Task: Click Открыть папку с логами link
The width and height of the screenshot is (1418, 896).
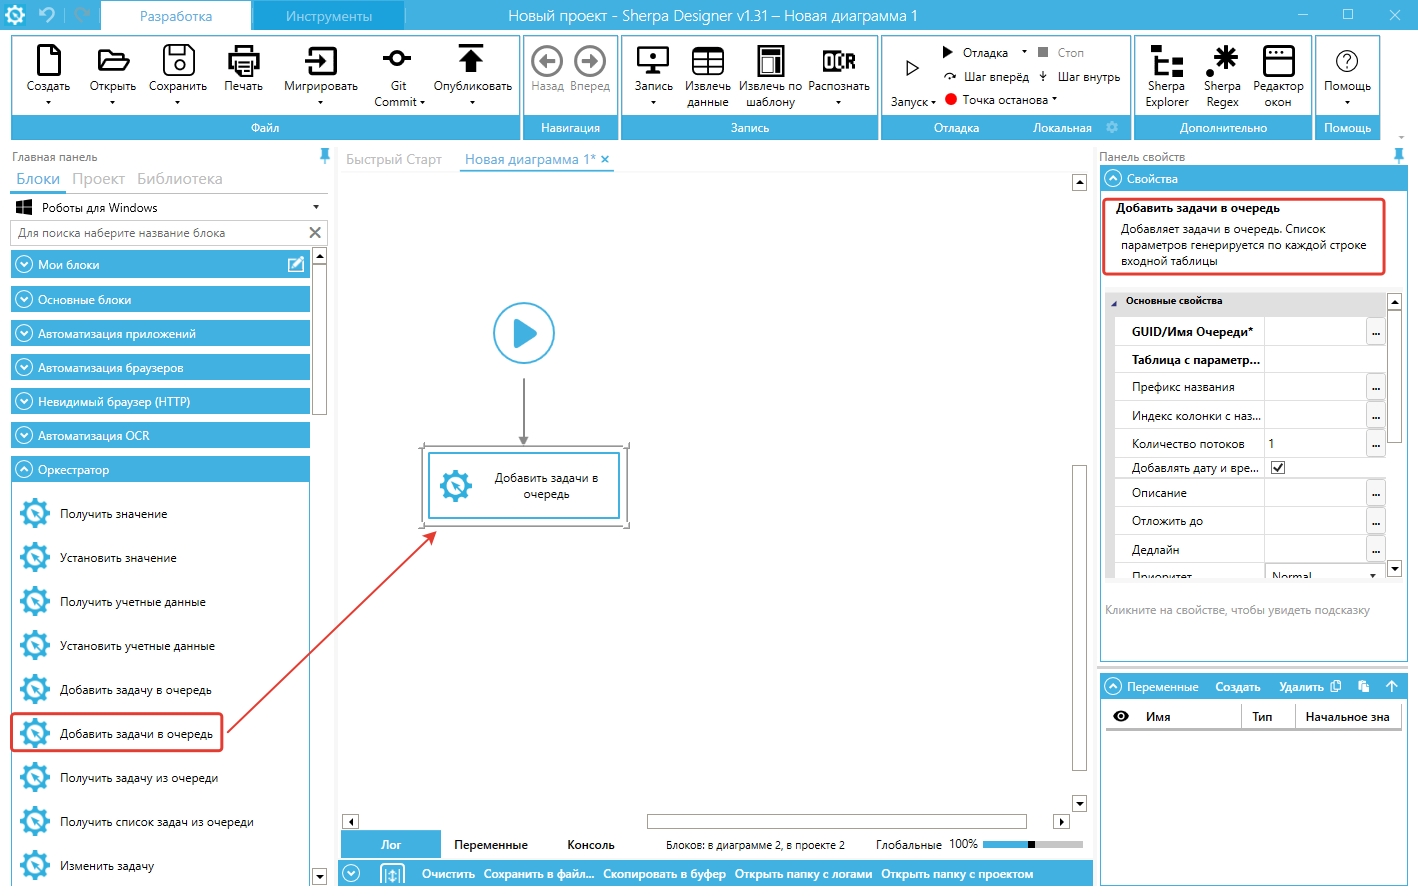Action: [x=803, y=874]
